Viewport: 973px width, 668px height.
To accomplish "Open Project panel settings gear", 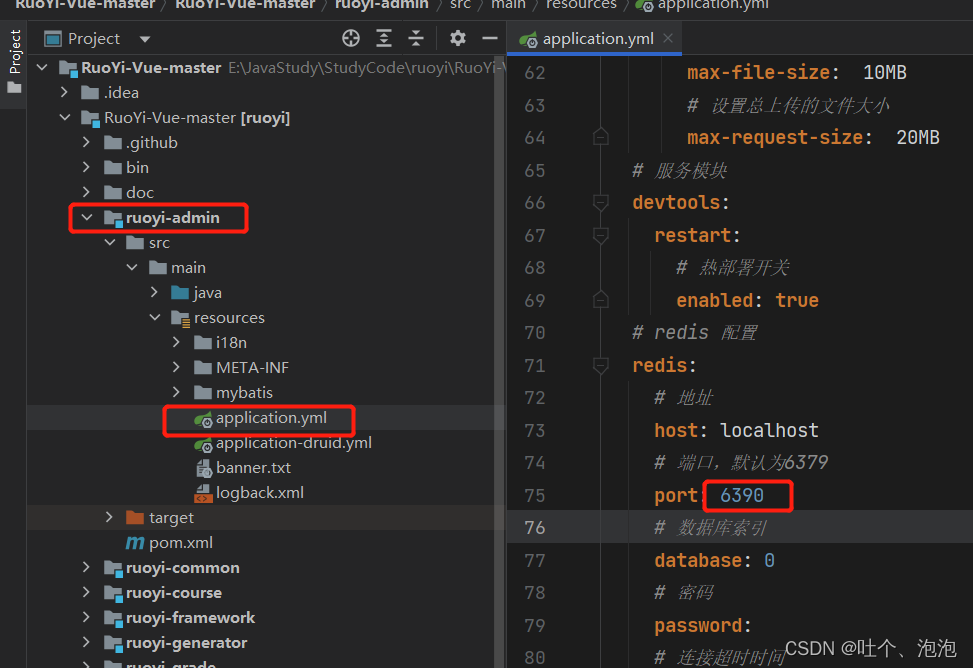I will tap(458, 38).
